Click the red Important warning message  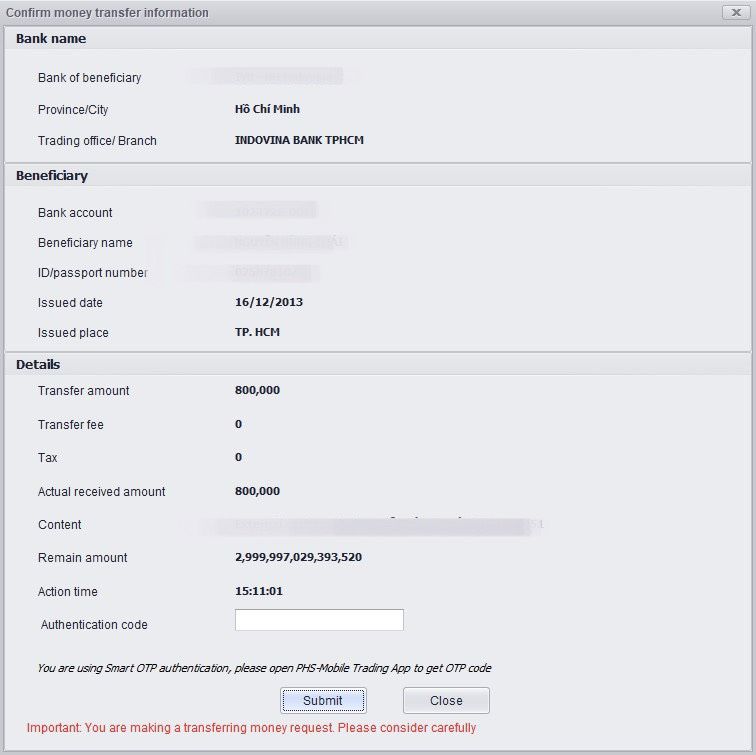pos(251,728)
